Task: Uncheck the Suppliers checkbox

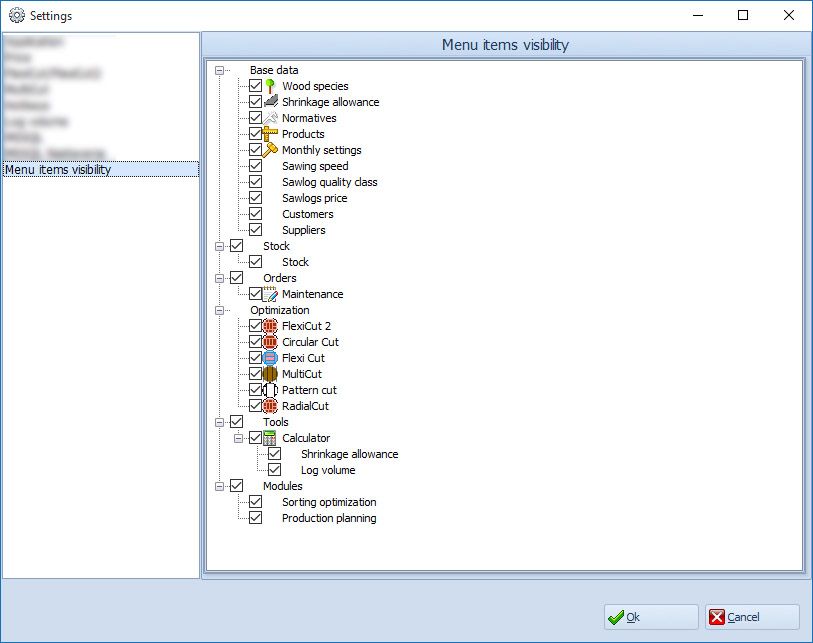Action: pyautogui.click(x=255, y=230)
